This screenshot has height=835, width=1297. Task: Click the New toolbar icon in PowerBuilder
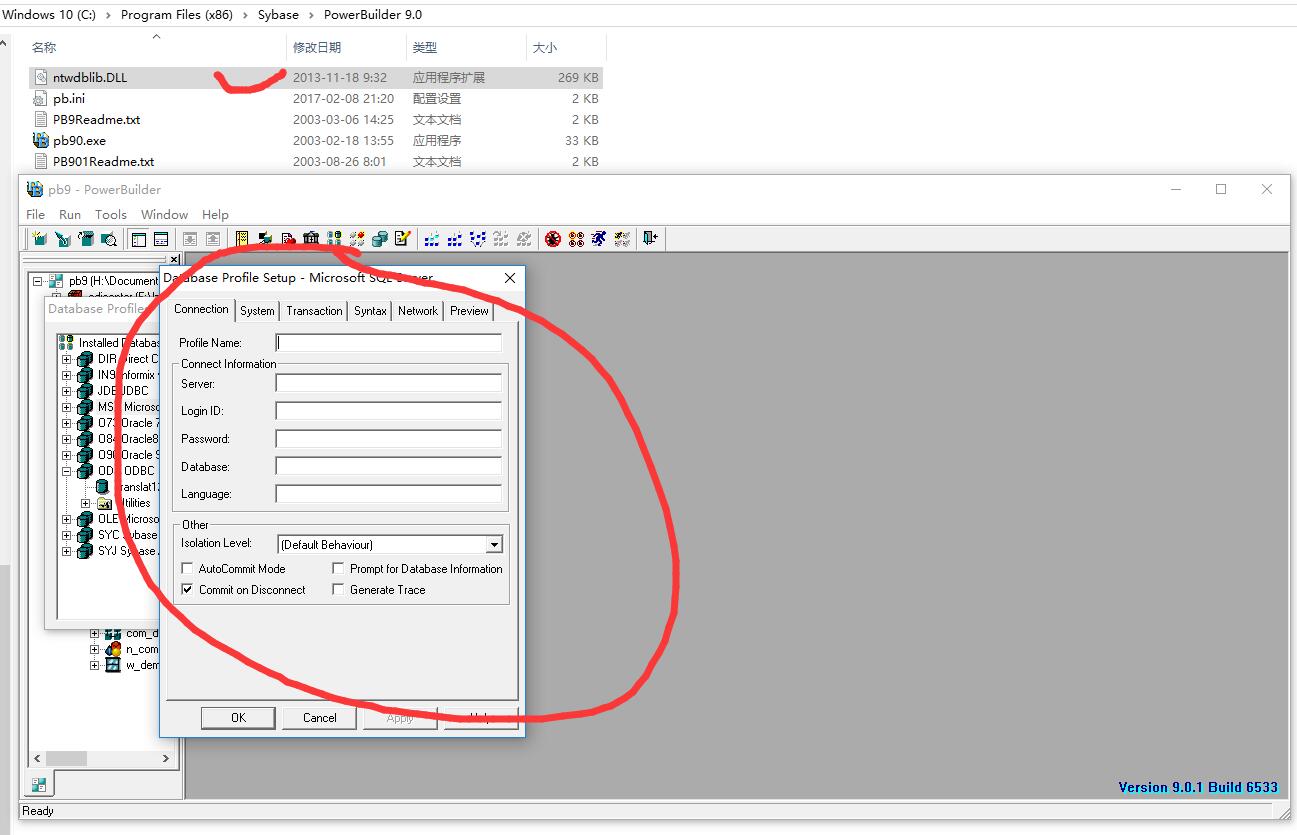click(39, 239)
